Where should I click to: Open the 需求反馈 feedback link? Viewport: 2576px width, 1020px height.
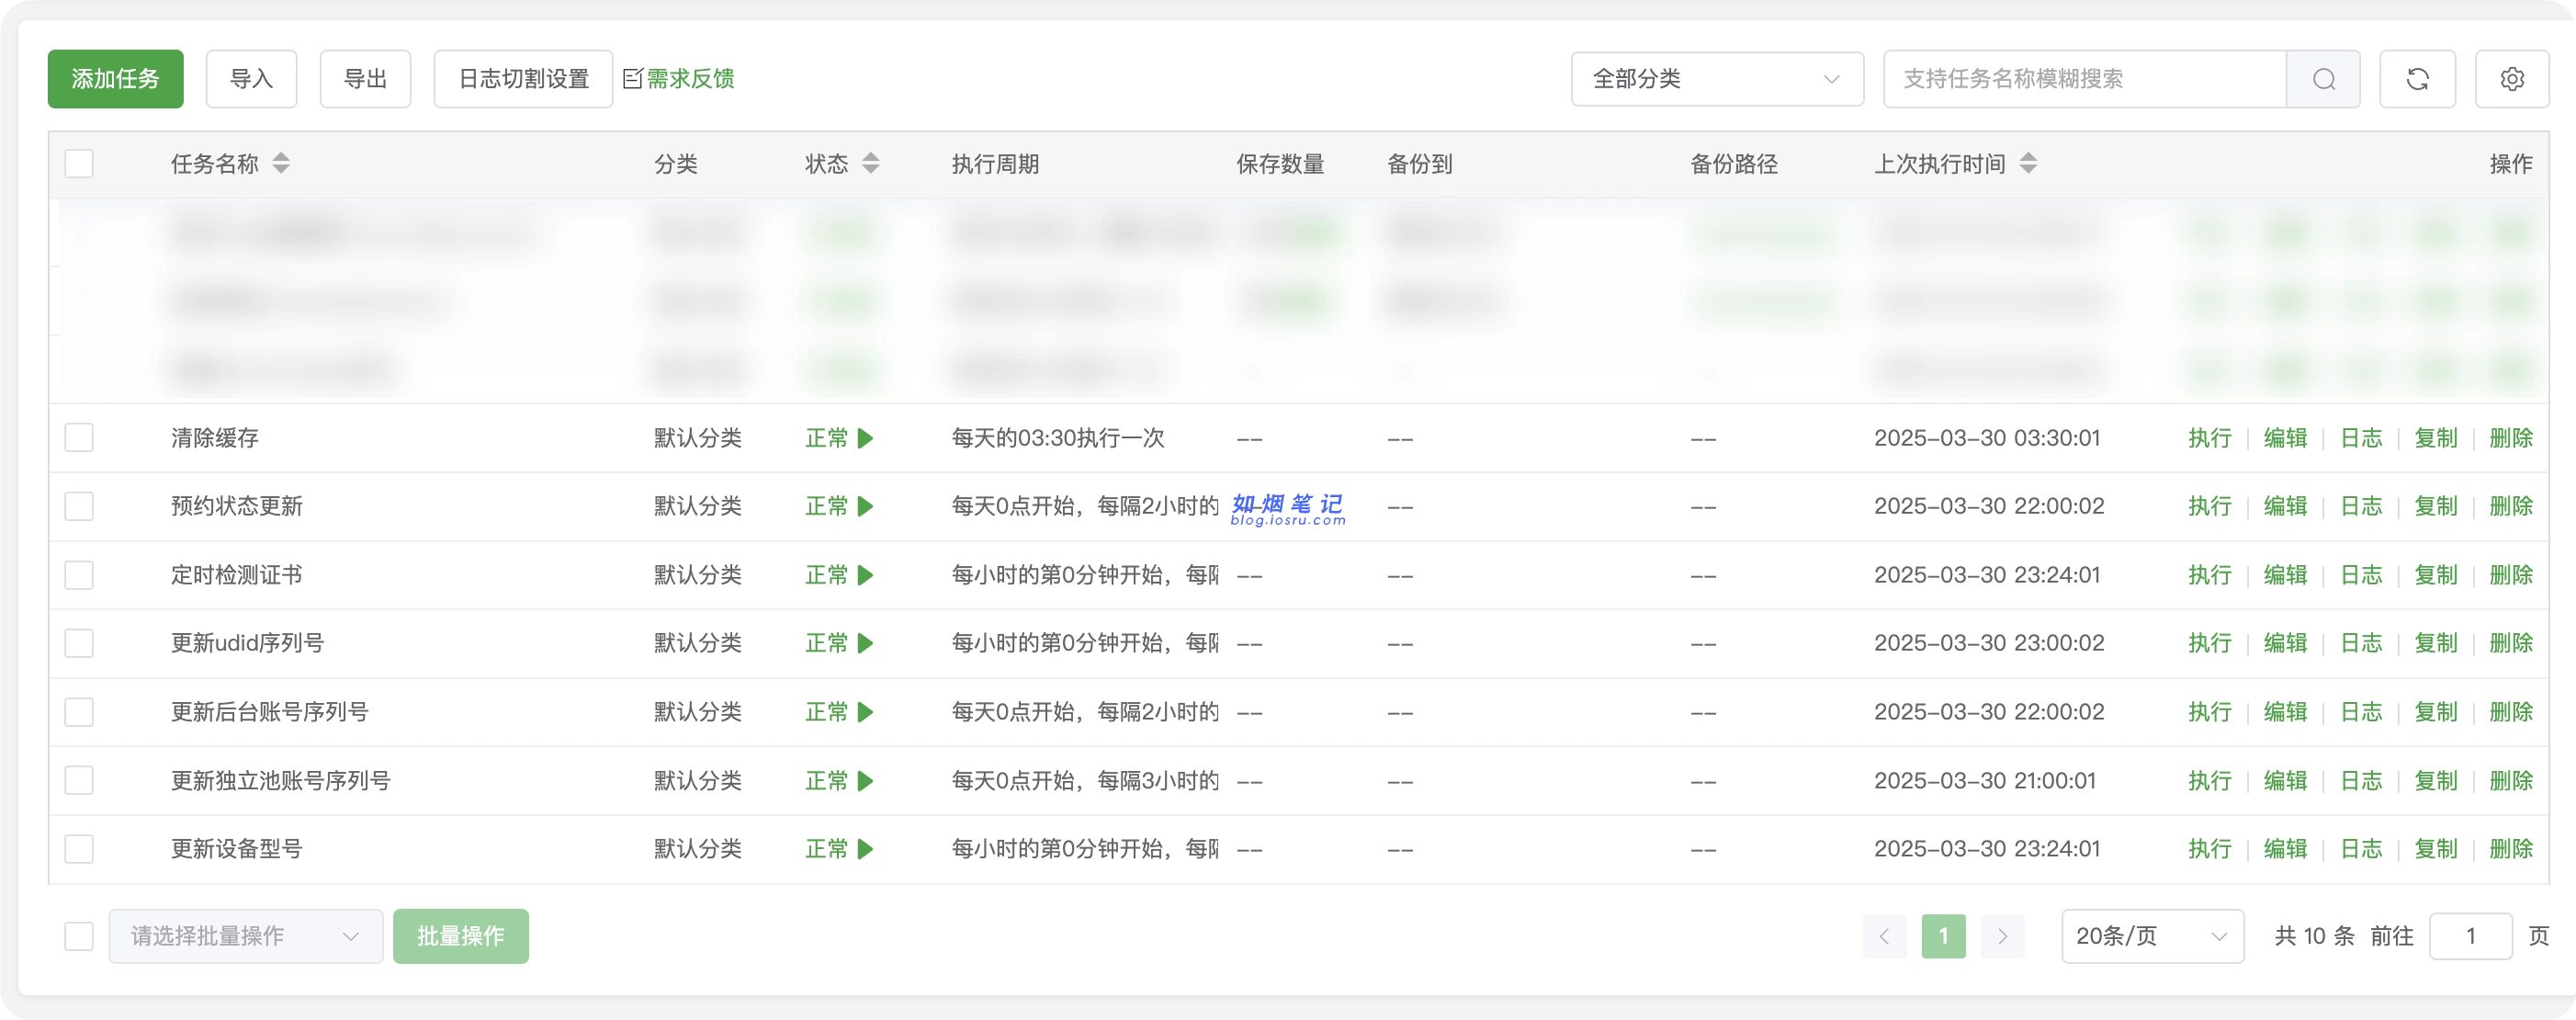coord(689,79)
